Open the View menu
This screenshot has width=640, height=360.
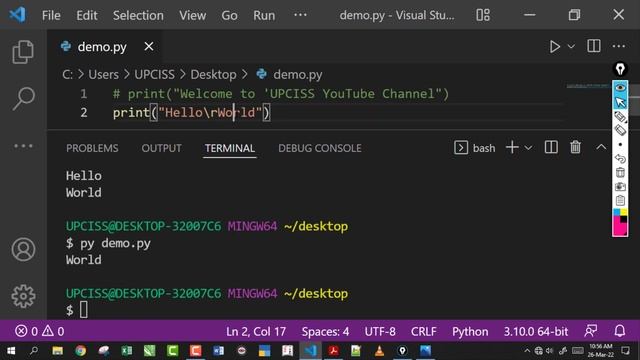click(x=192, y=16)
